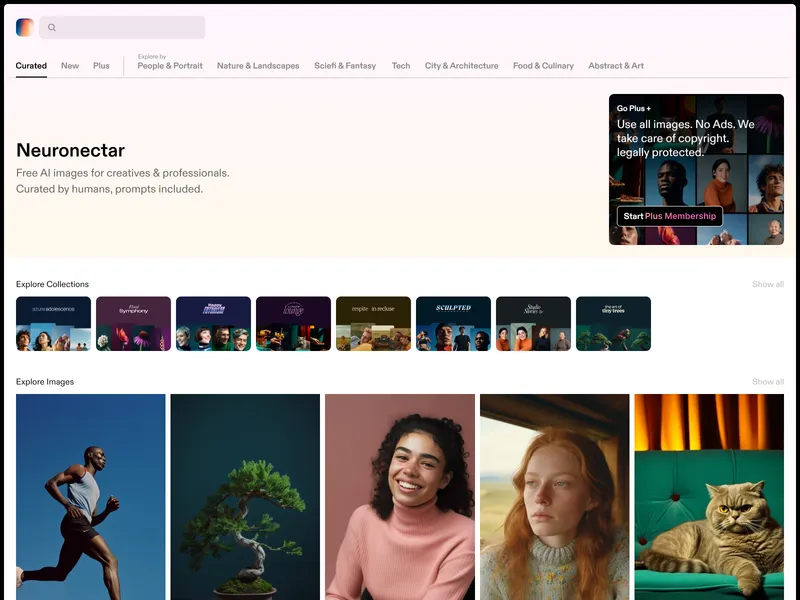Open the grumpy cat on green sofa image
The image size is (800, 600).
[709, 497]
